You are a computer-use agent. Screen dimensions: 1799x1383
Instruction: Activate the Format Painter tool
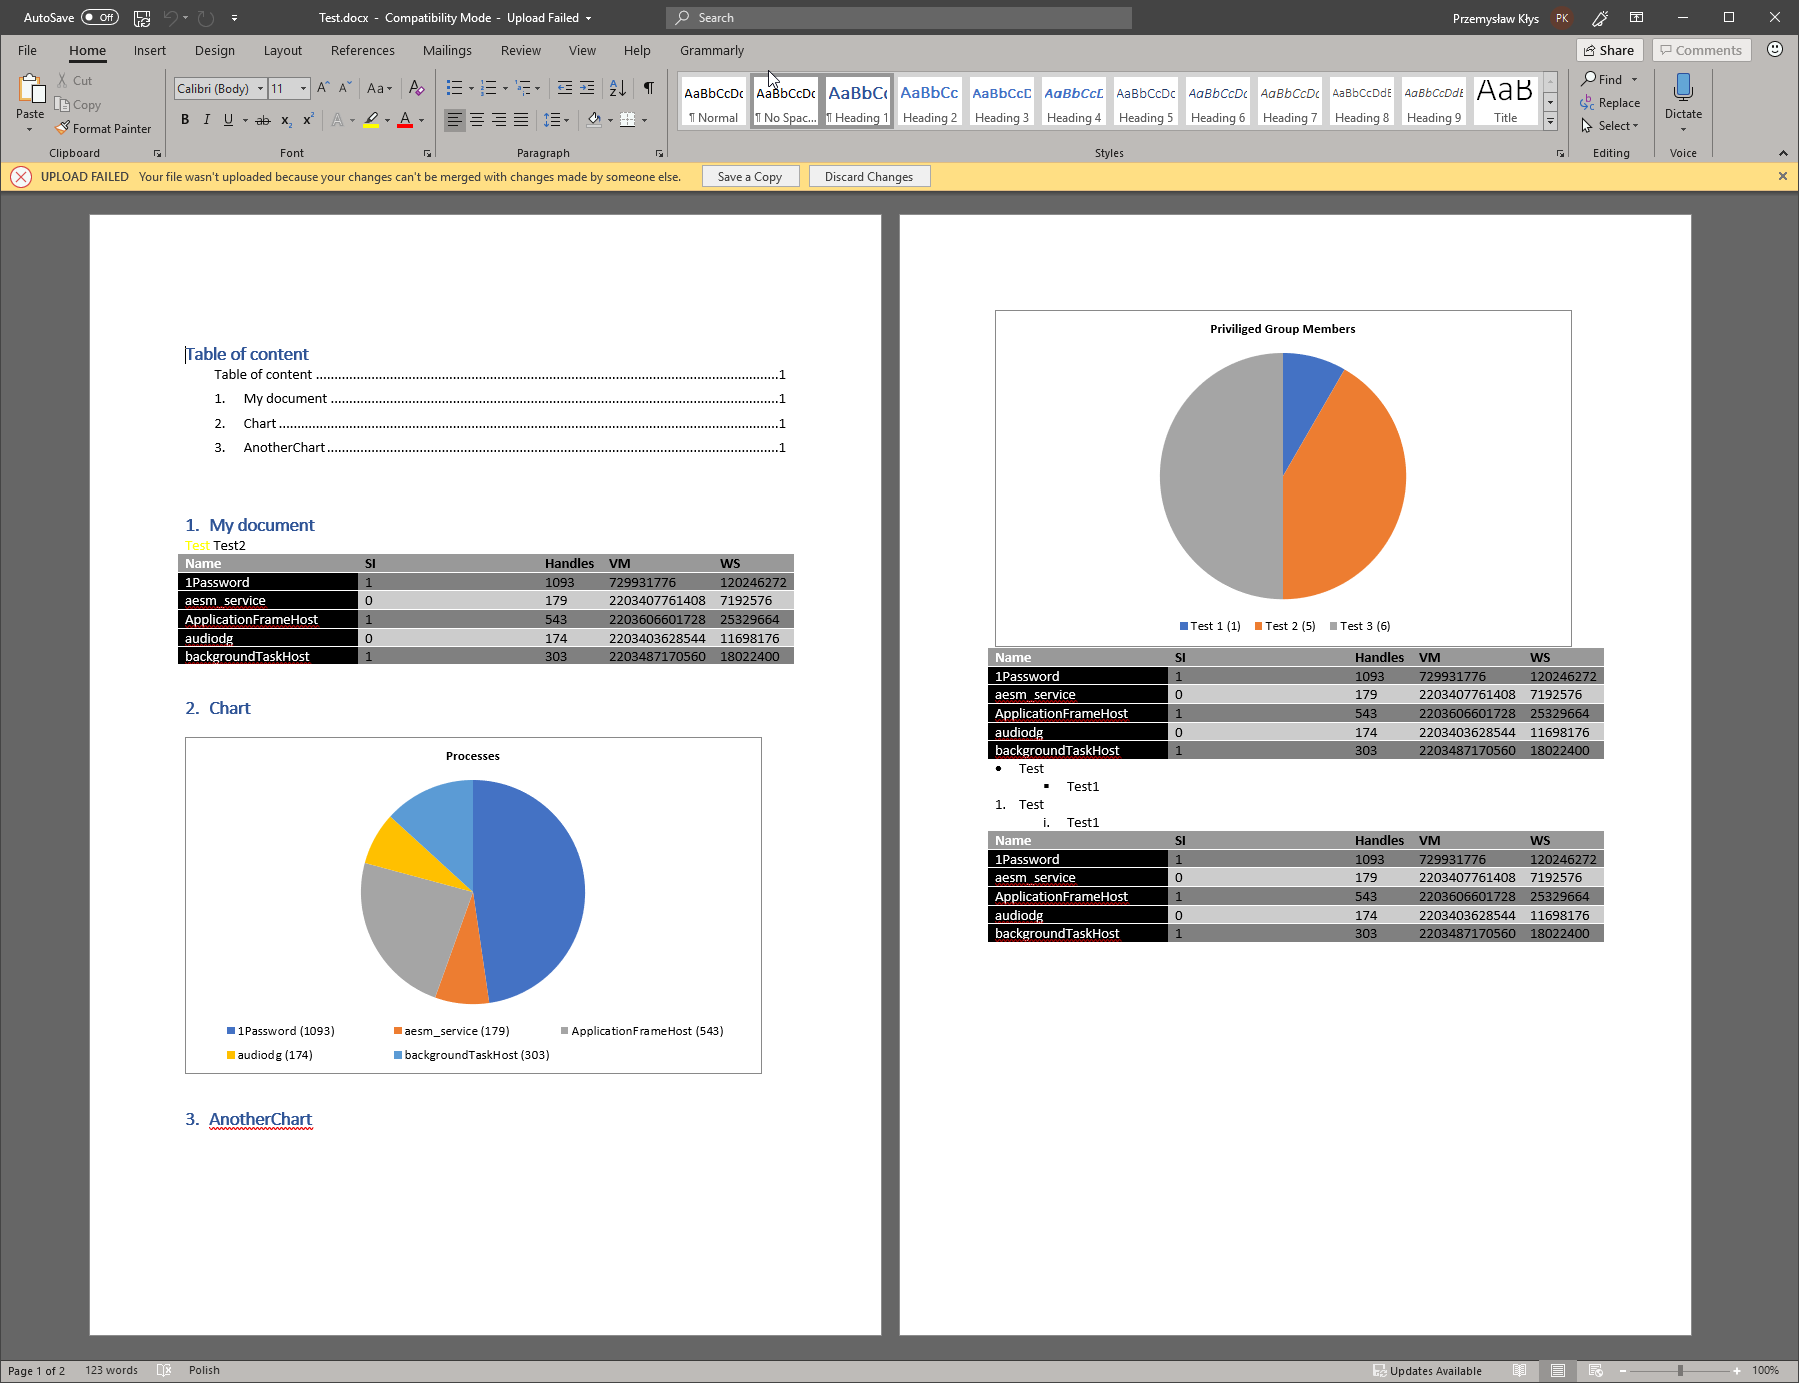coord(103,128)
